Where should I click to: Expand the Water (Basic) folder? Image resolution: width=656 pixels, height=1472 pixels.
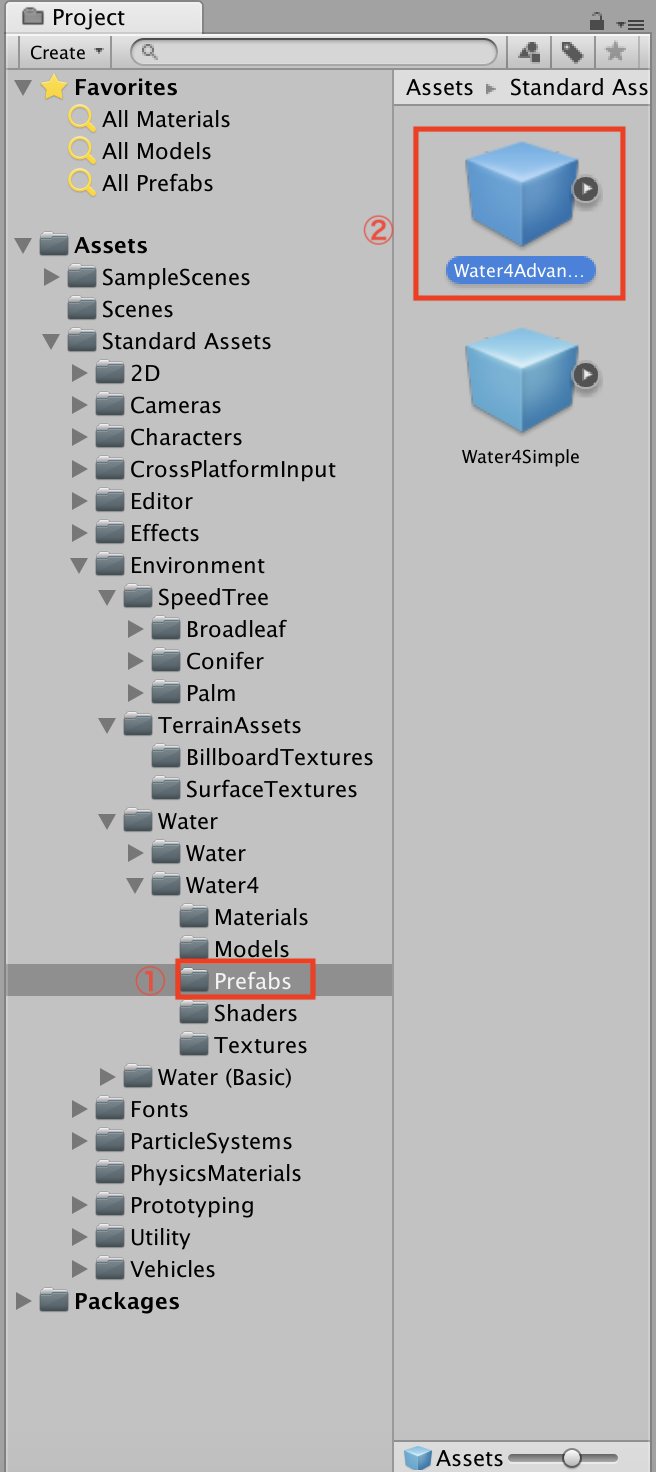(108, 1077)
